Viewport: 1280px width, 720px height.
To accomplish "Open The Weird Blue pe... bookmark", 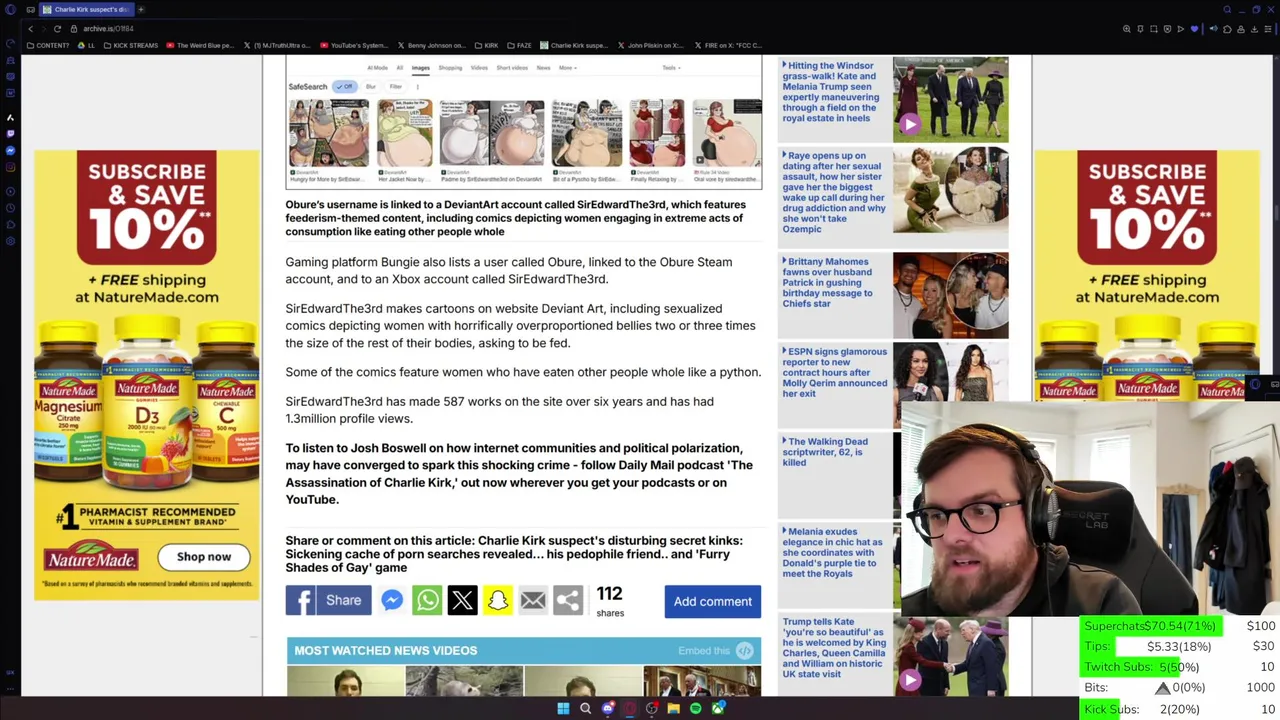I will coord(200,45).
